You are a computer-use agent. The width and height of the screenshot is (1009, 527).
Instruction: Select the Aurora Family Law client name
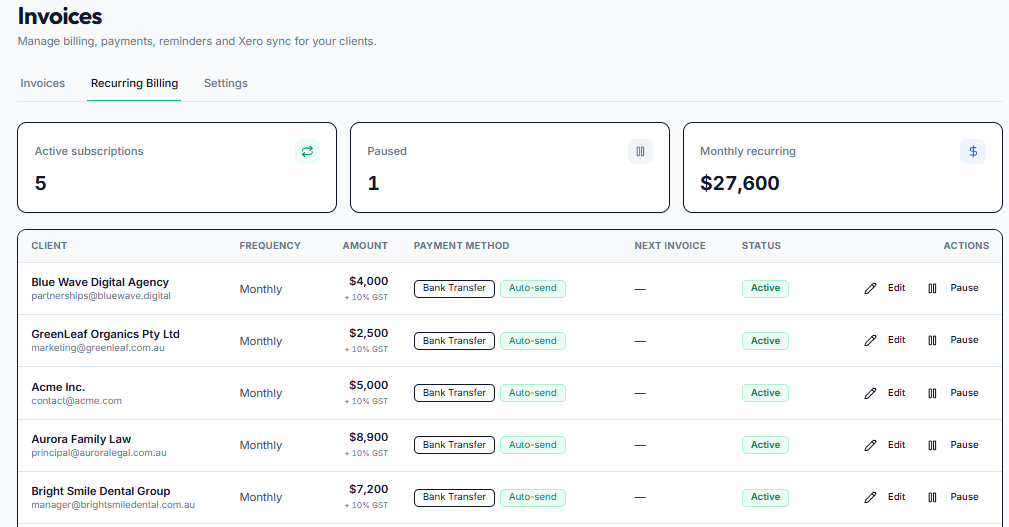81,439
